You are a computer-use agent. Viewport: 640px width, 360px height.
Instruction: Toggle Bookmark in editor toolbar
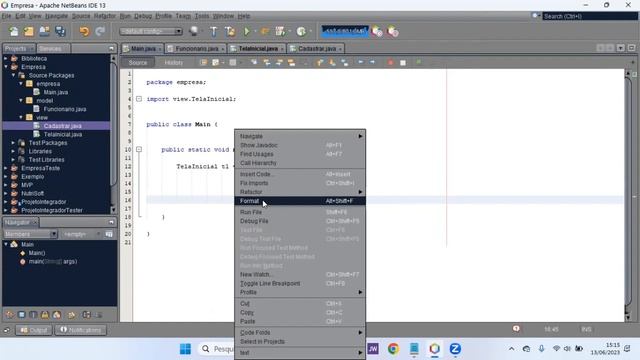click(x=344, y=62)
